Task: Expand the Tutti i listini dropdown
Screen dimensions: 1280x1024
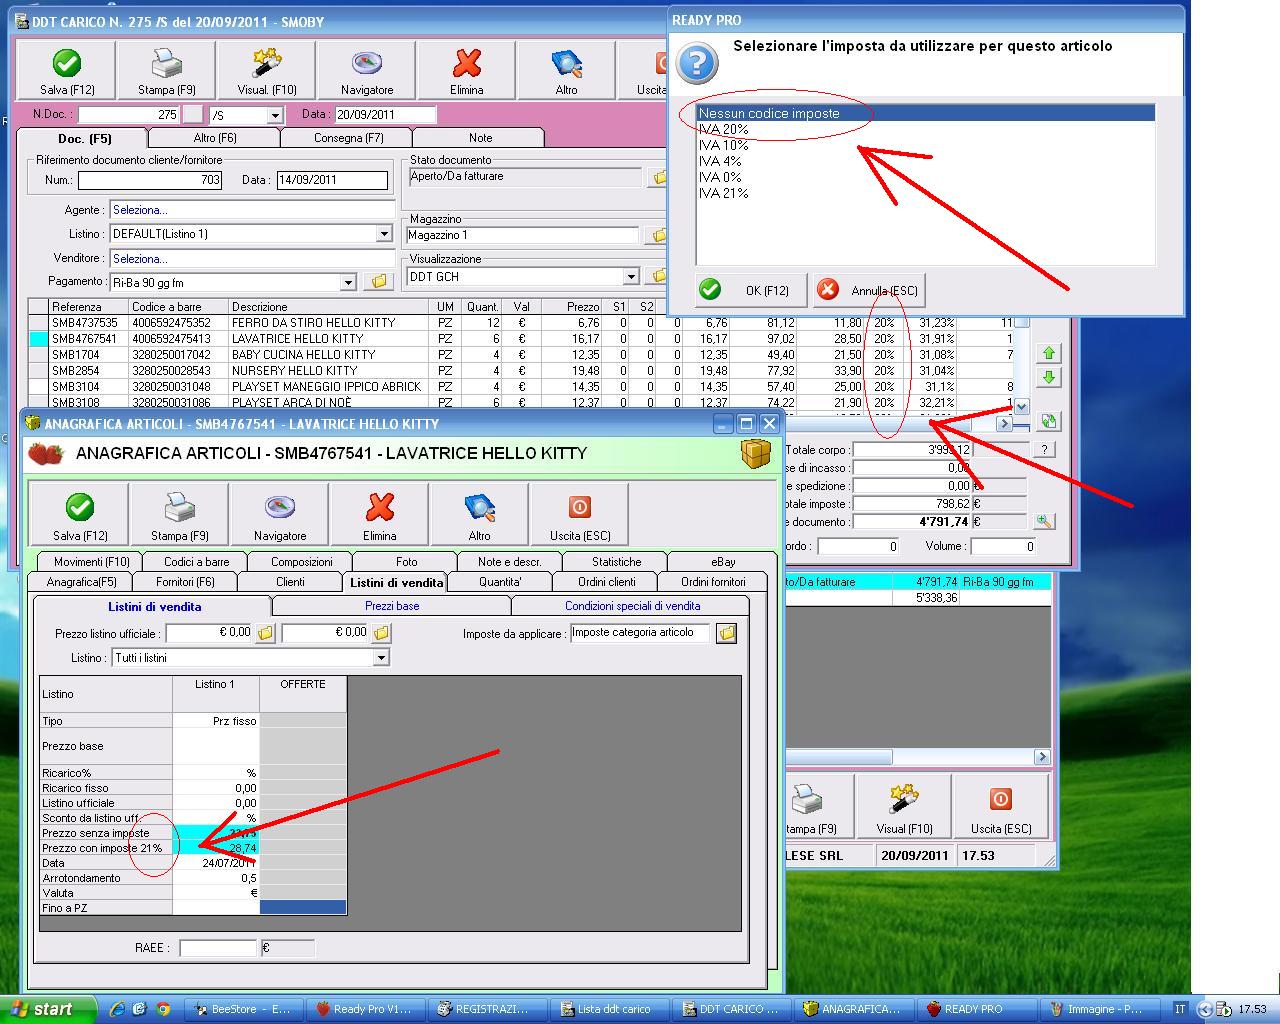Action: tap(380, 658)
